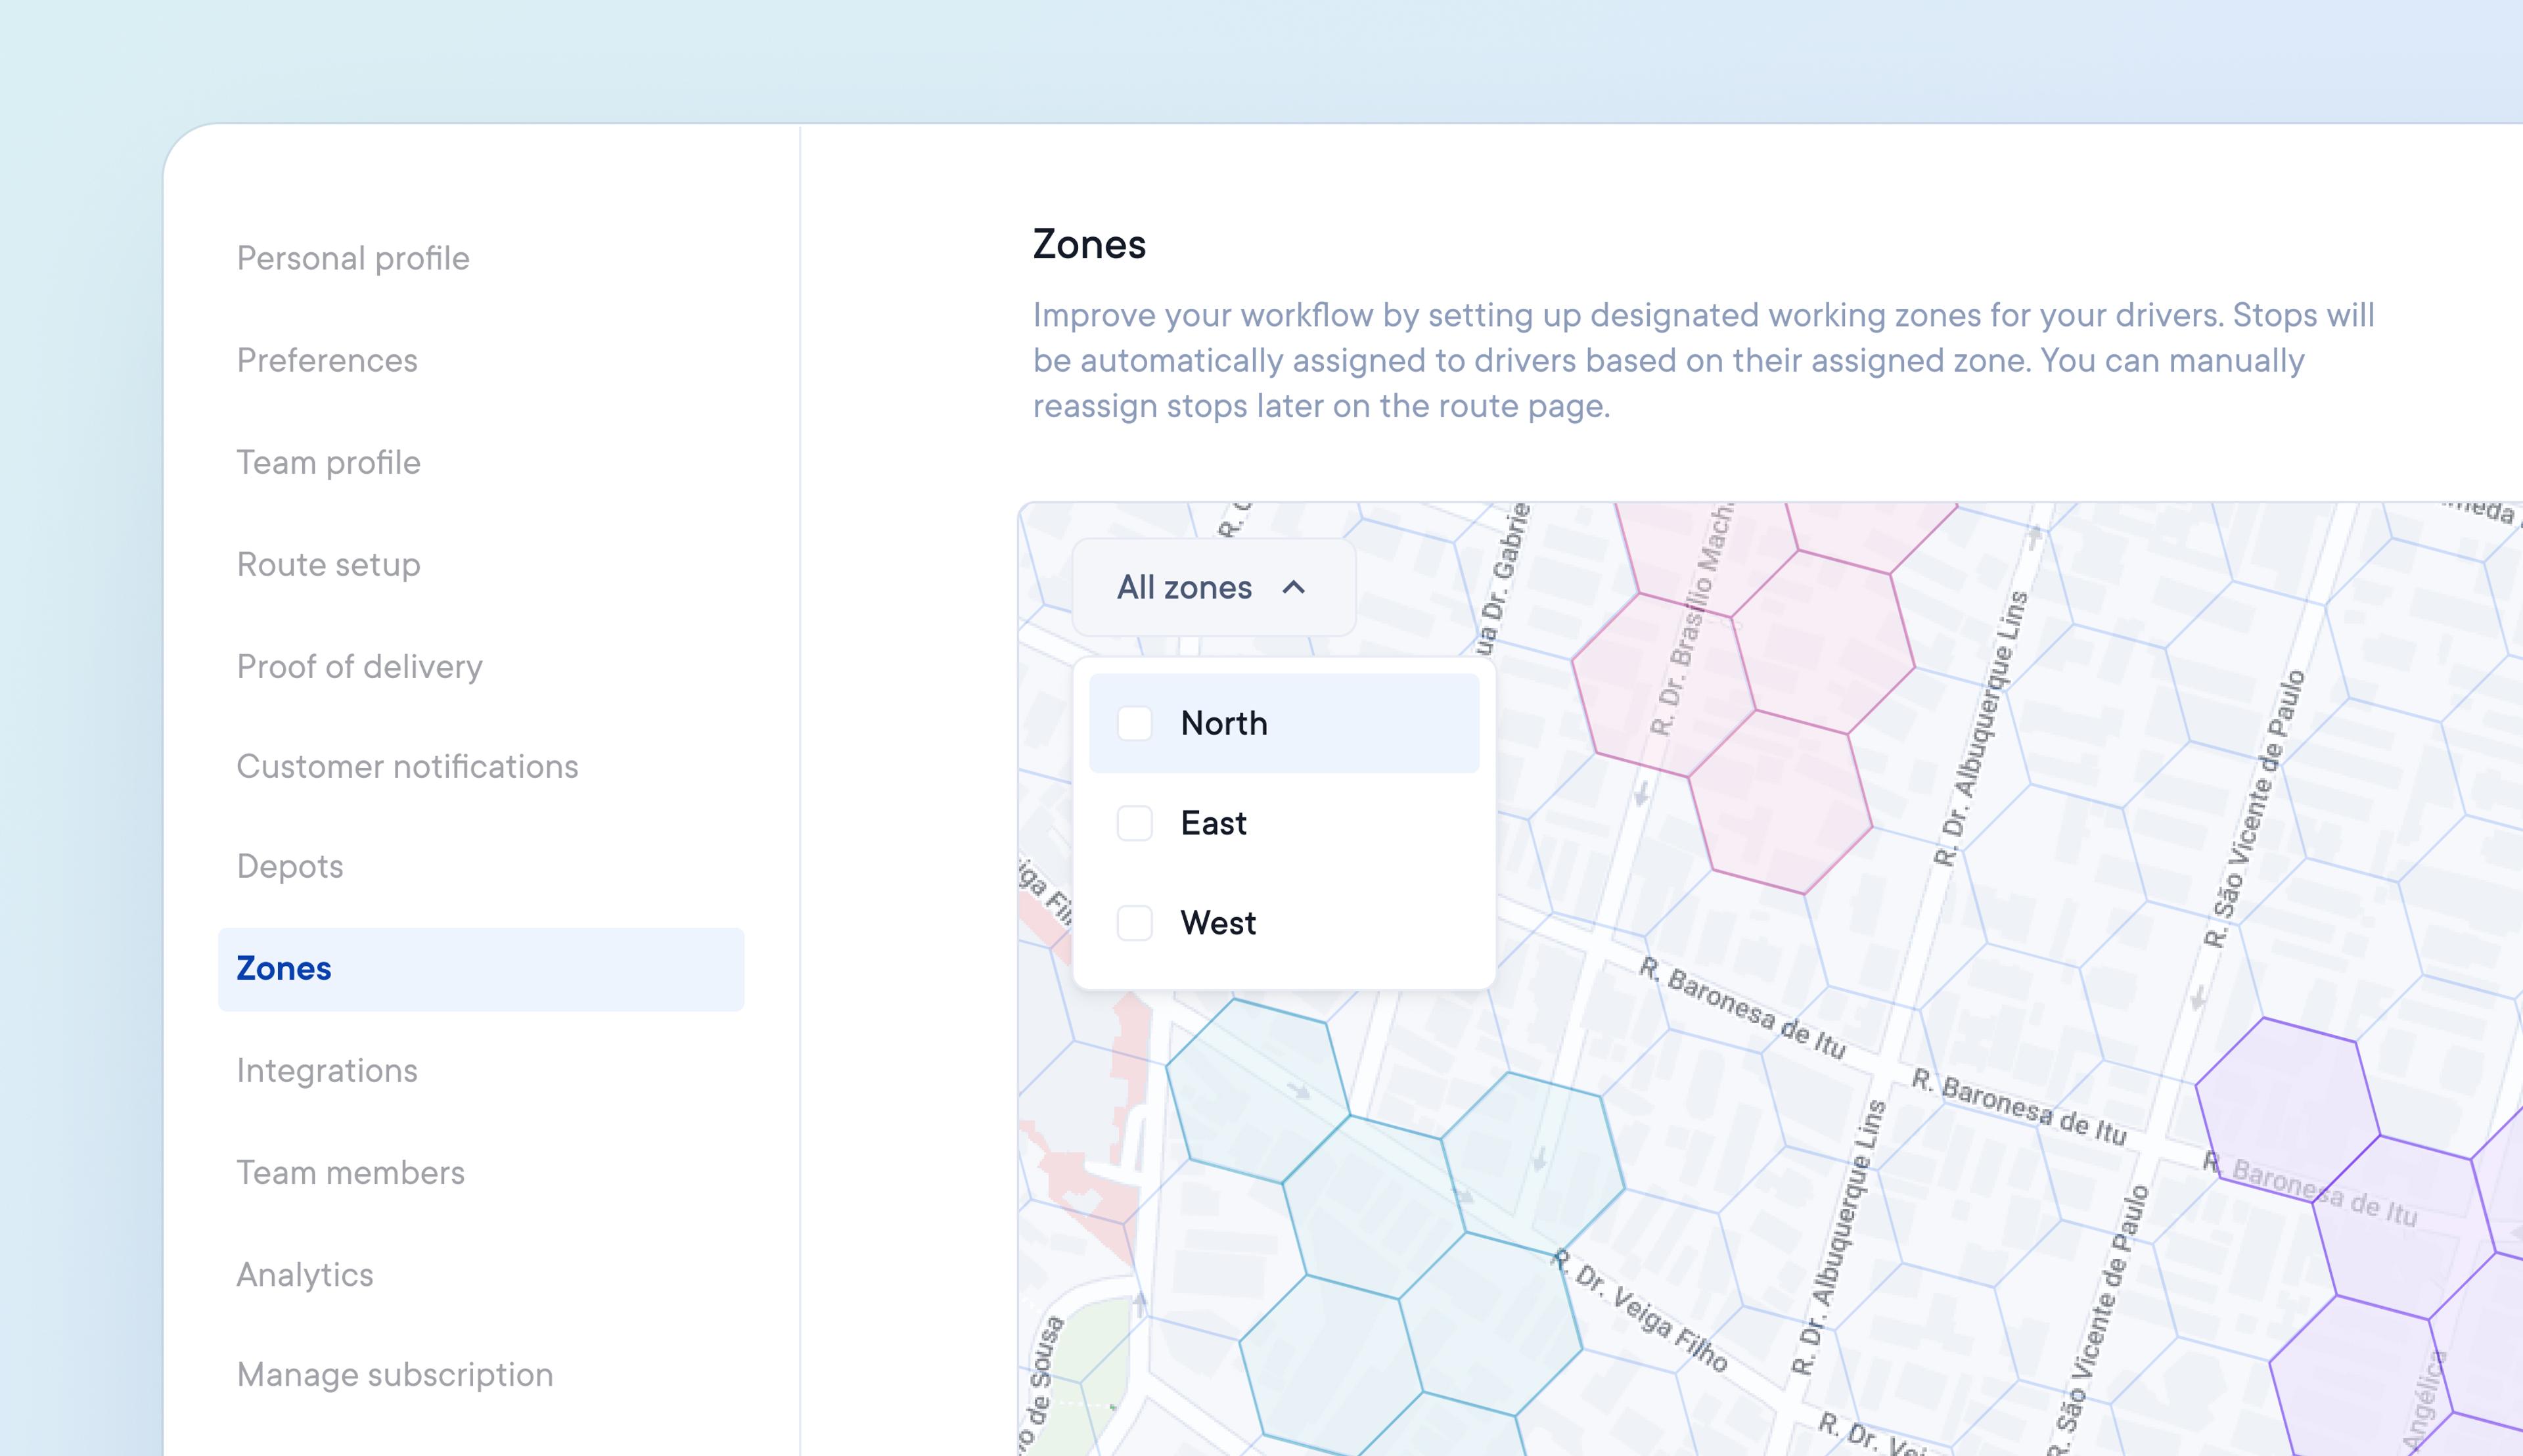2523x1456 pixels.
Task: Open Route setup settings
Action: pos(328,564)
